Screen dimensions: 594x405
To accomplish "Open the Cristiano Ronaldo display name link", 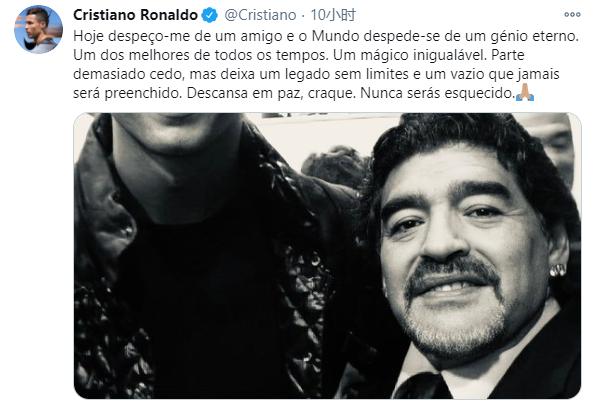I will point(135,15).
